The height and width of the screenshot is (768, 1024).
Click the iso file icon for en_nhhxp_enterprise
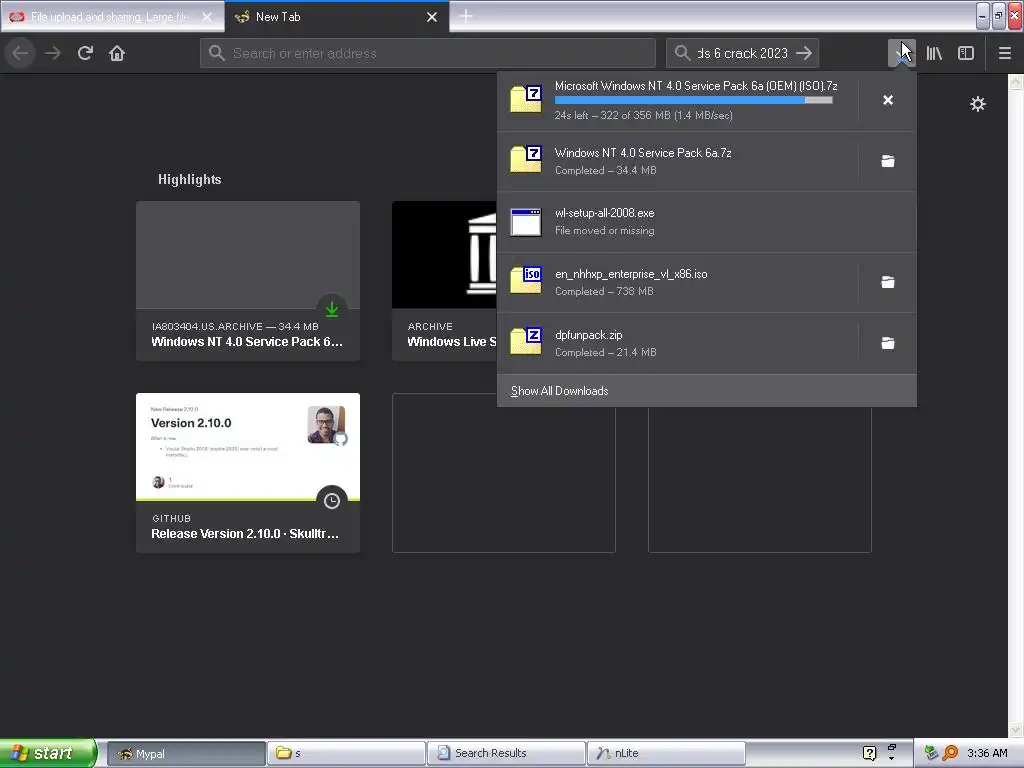526,281
